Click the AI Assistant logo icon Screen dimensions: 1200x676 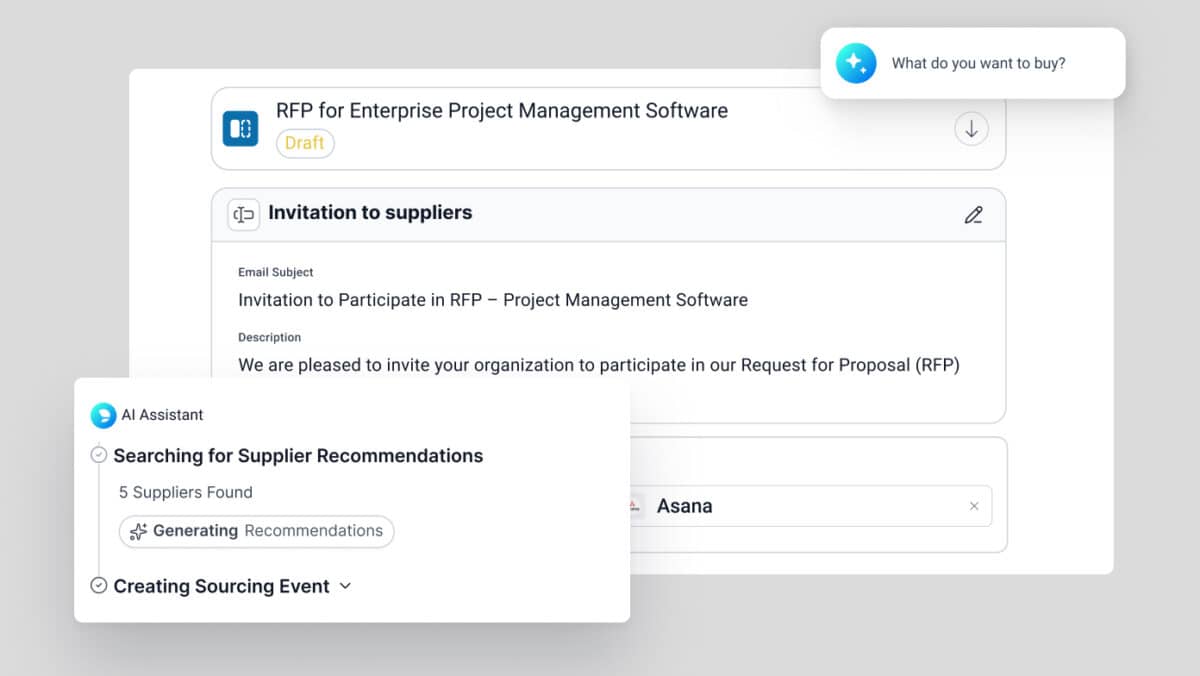pyautogui.click(x=103, y=415)
